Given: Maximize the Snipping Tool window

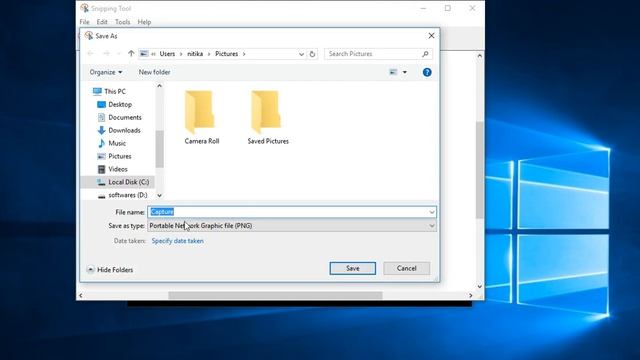Looking at the screenshot, I should pyautogui.click(x=448, y=8).
